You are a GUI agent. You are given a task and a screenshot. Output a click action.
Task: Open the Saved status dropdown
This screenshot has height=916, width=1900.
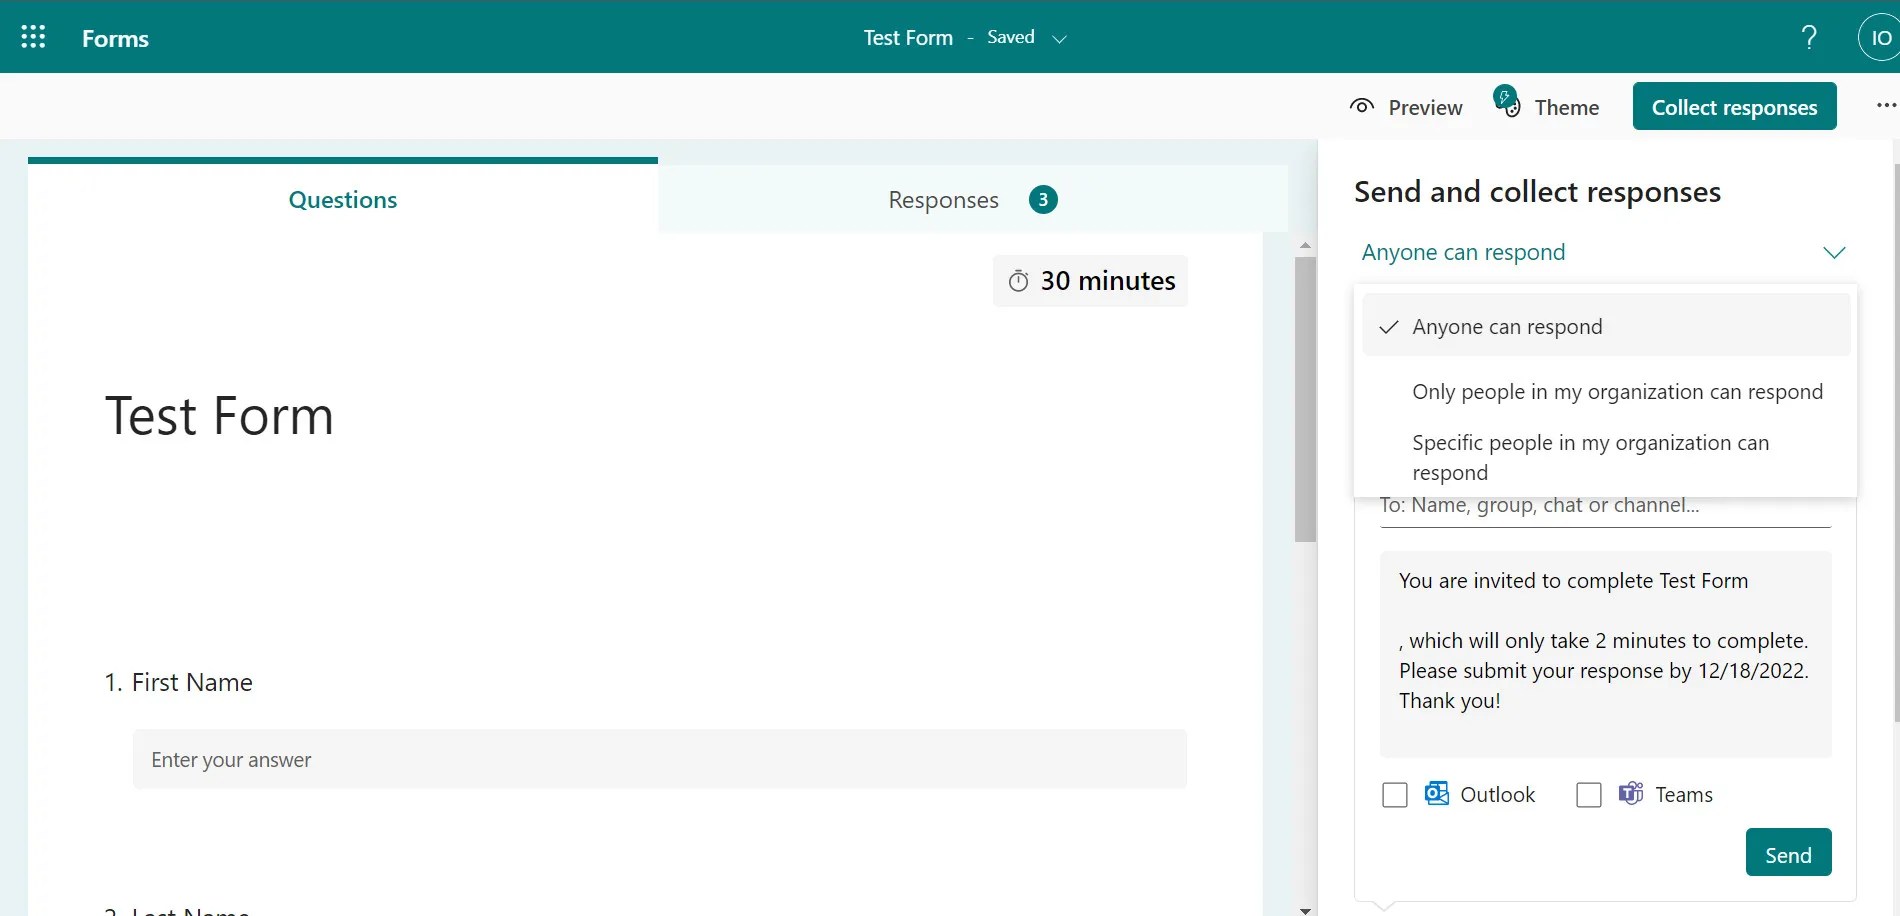1060,37
